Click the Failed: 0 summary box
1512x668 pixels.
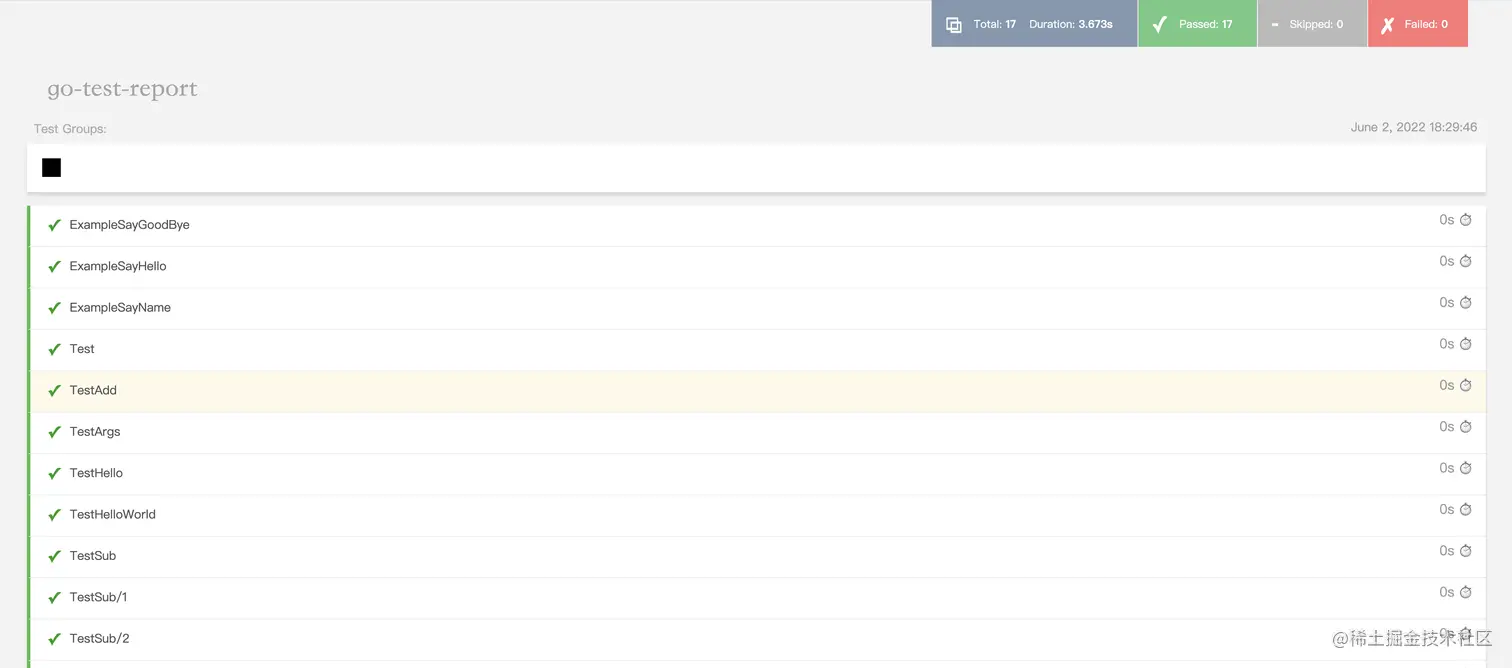tap(1418, 23)
